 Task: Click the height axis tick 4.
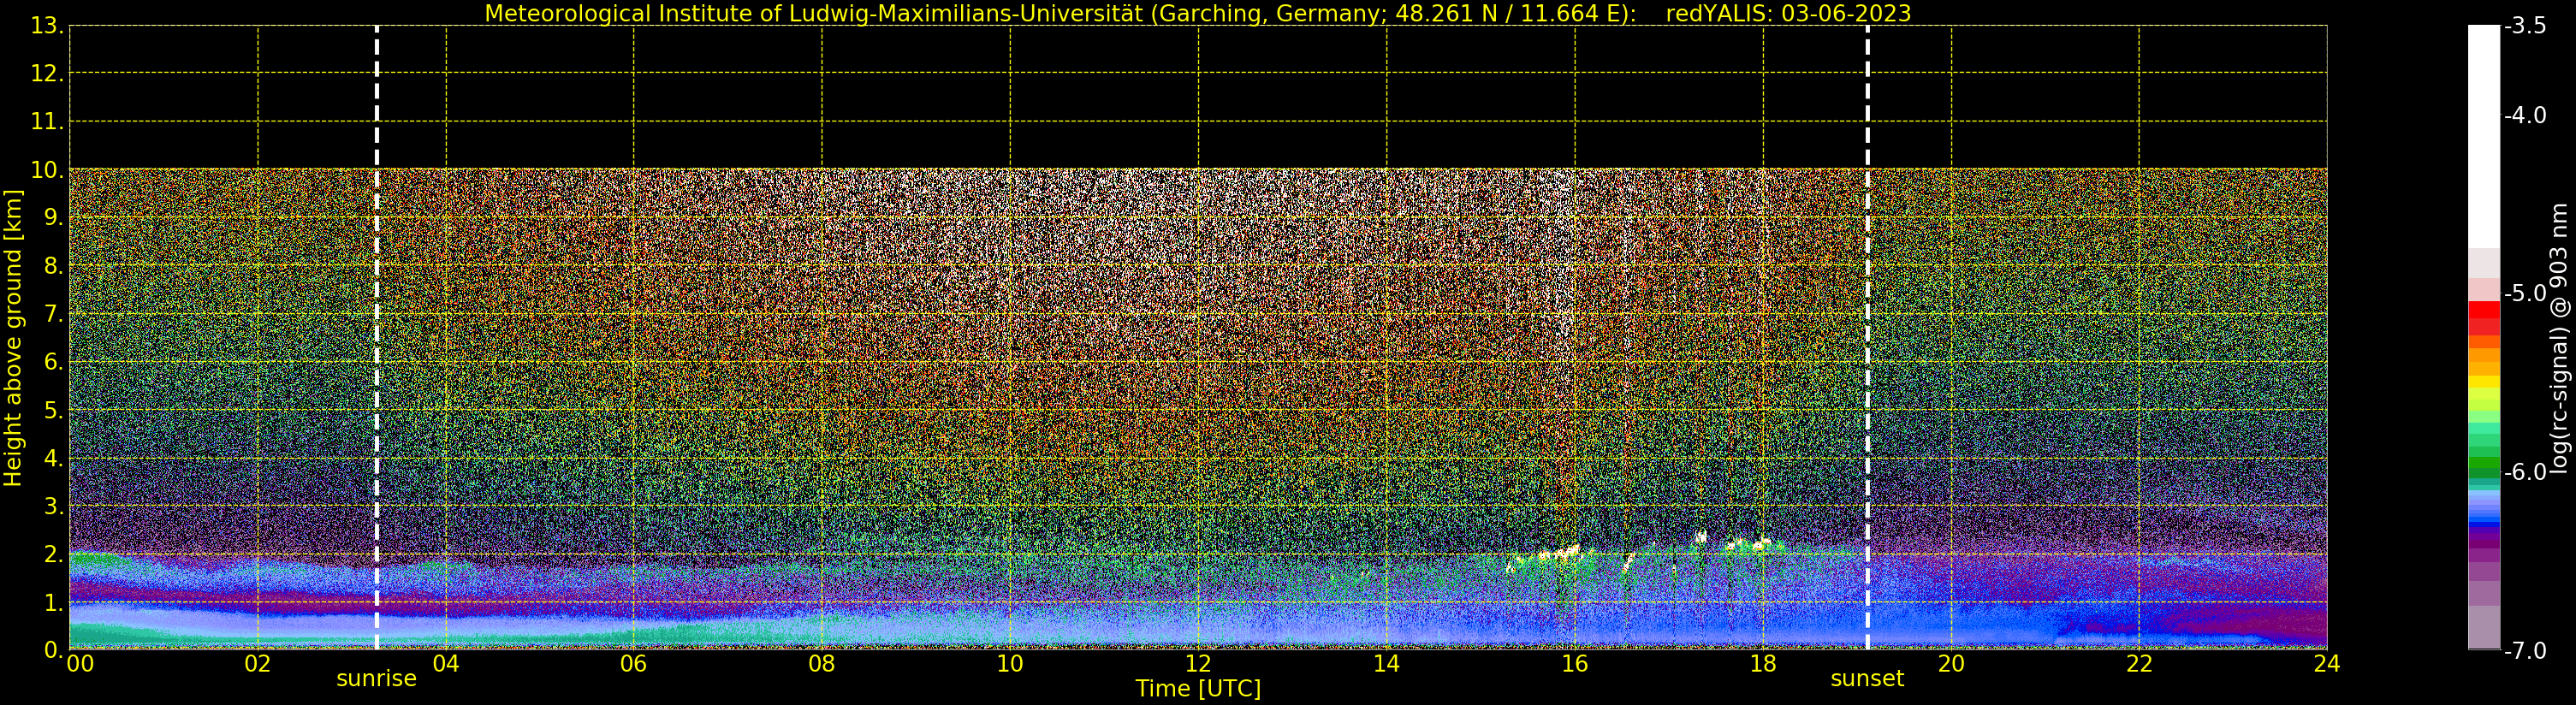52,458
